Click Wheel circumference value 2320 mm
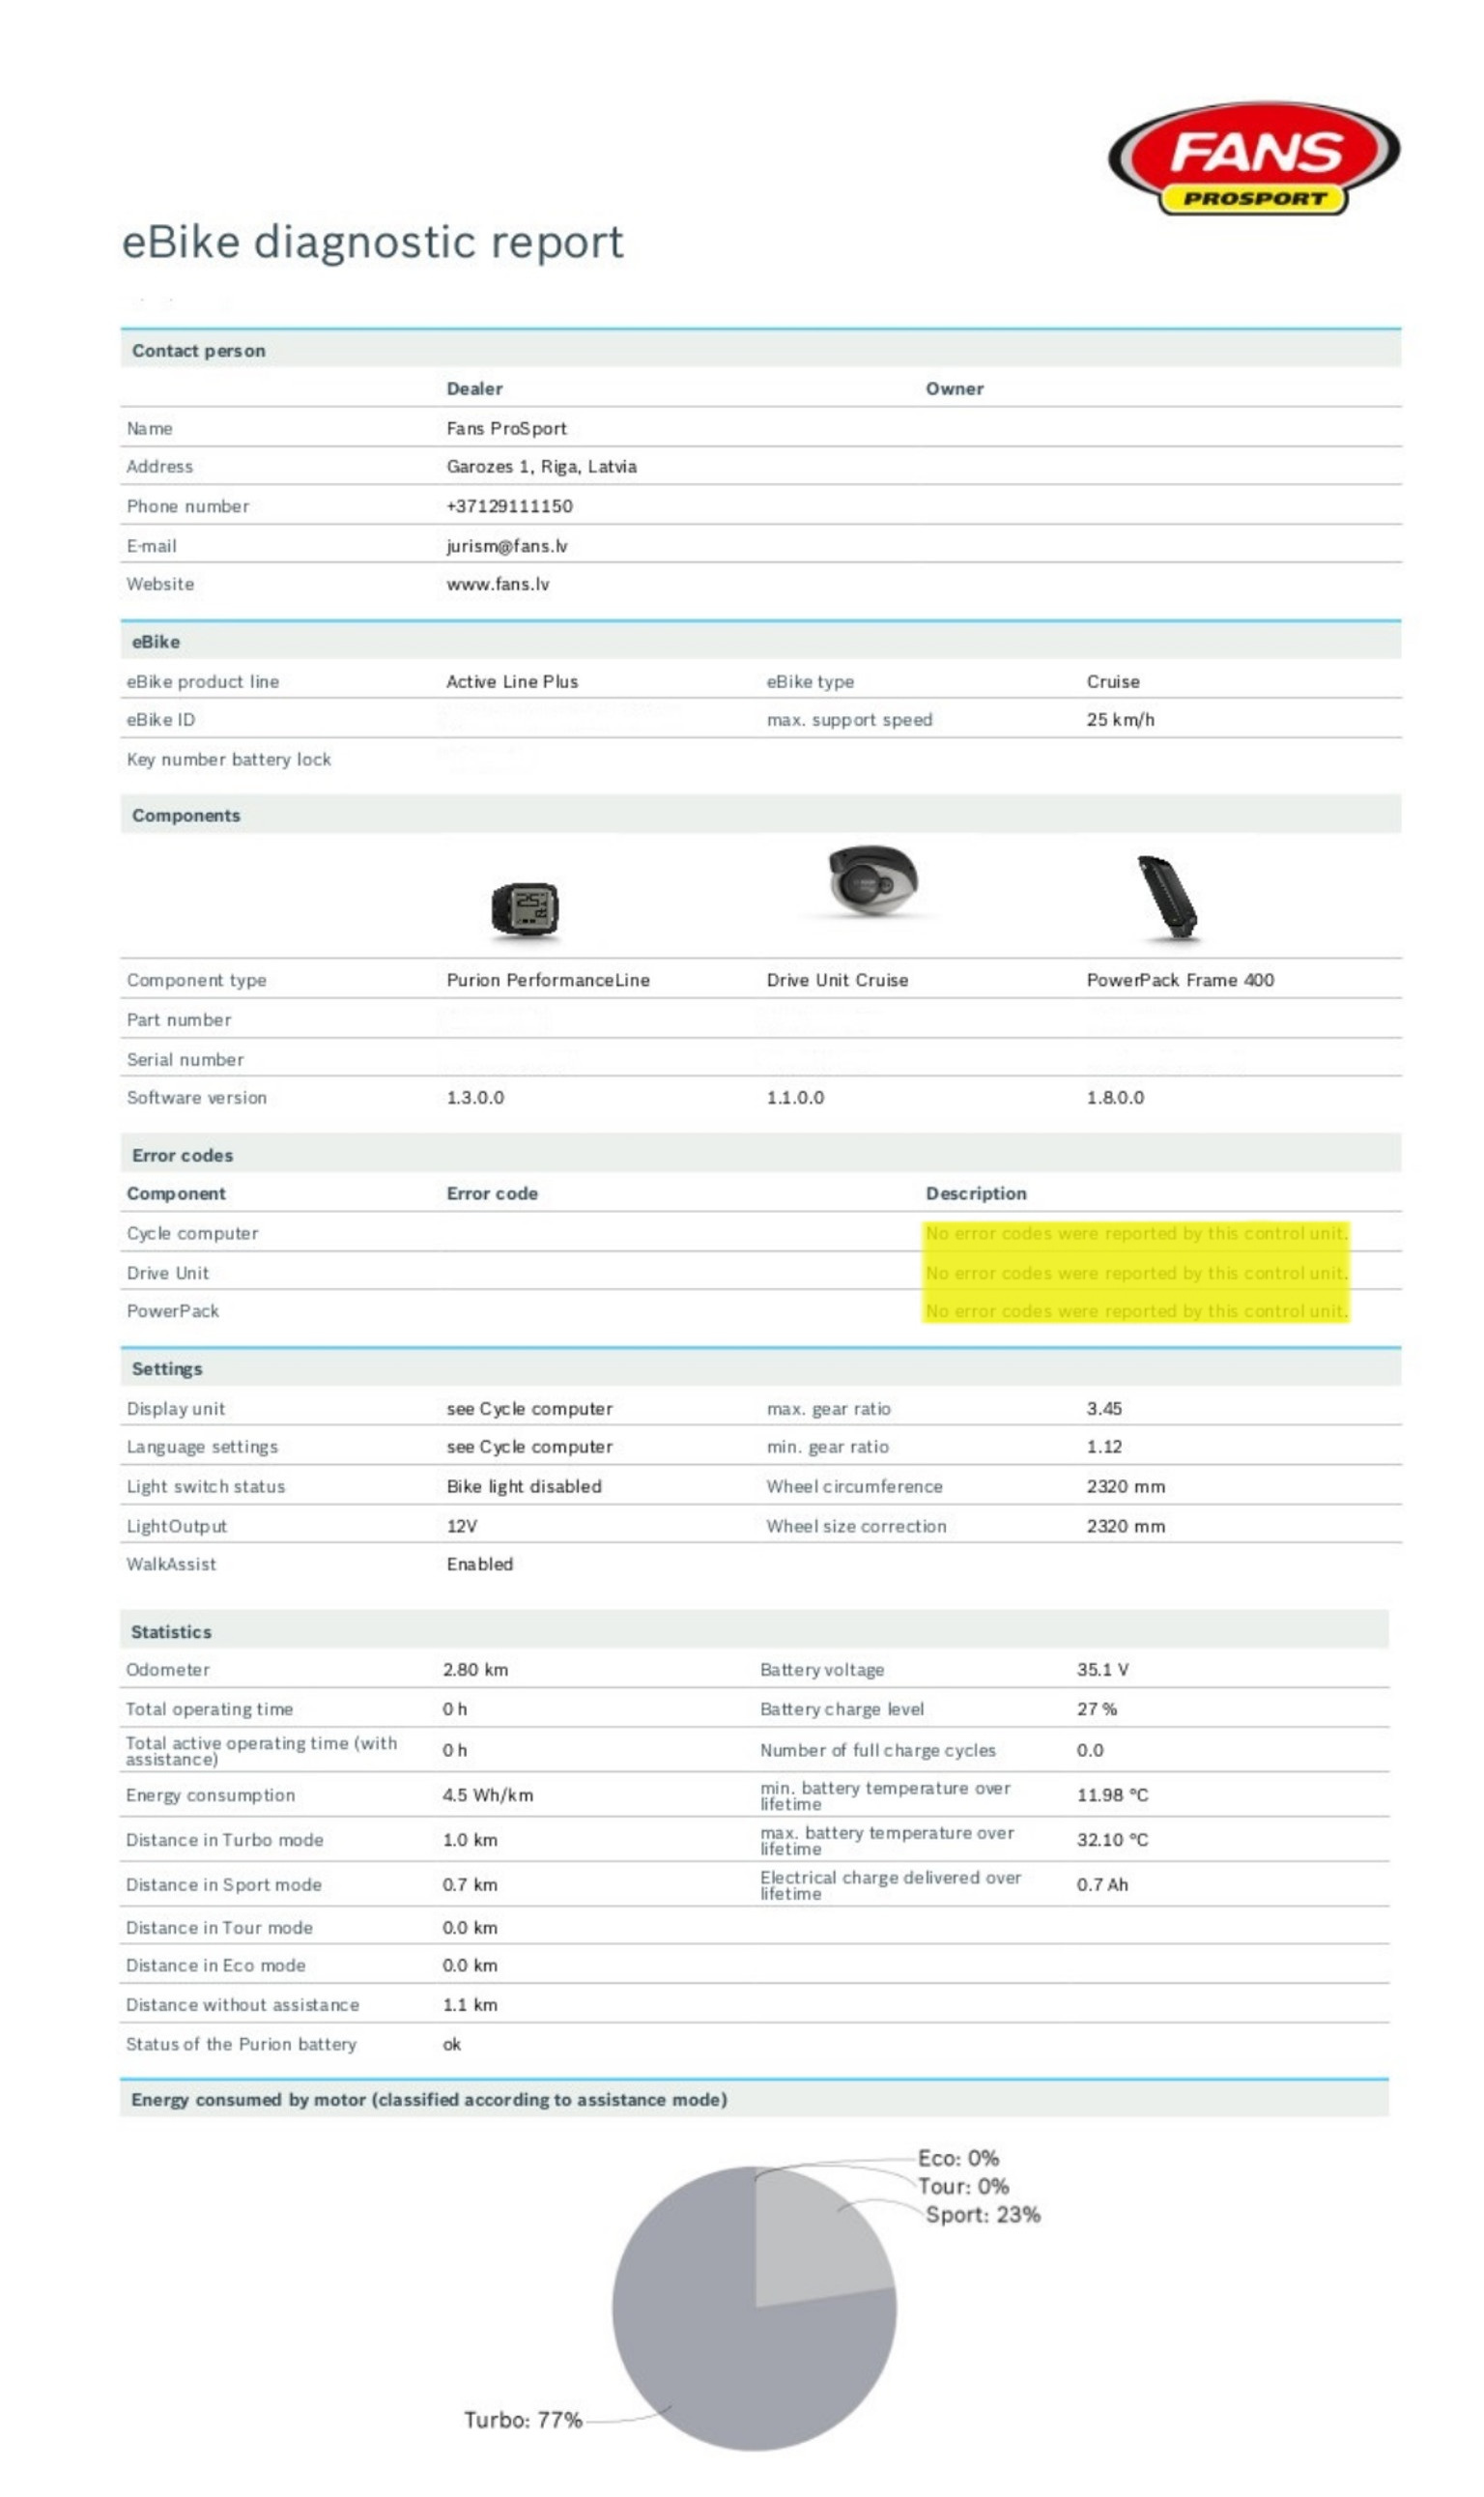1484x2497 pixels. click(x=1126, y=1487)
